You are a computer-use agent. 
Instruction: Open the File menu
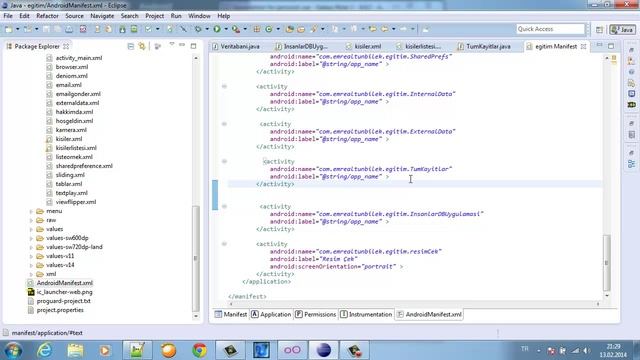(x=8, y=16)
